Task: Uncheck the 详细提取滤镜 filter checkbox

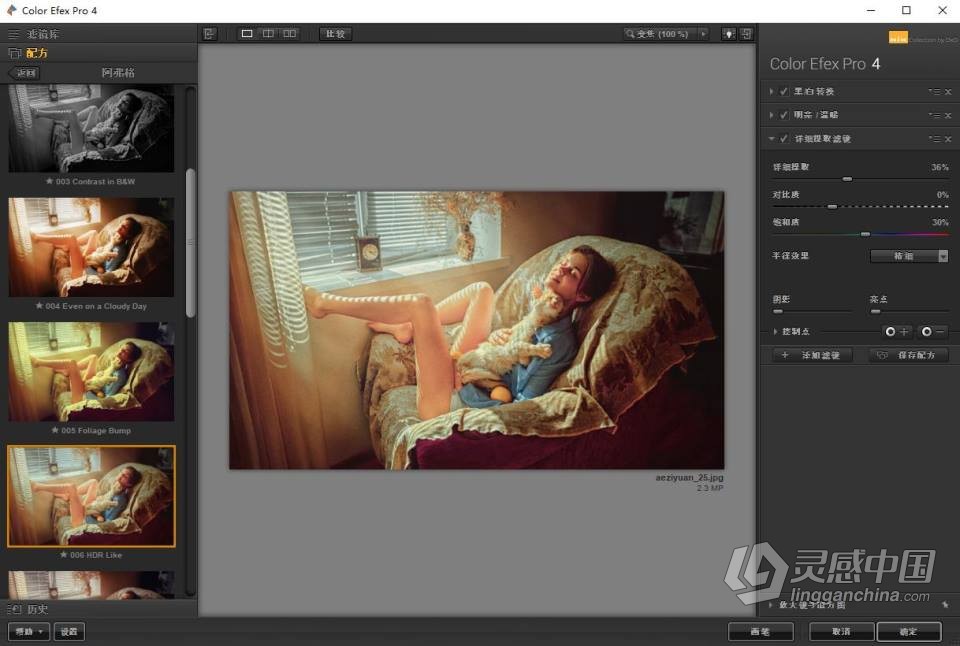Action: point(784,139)
